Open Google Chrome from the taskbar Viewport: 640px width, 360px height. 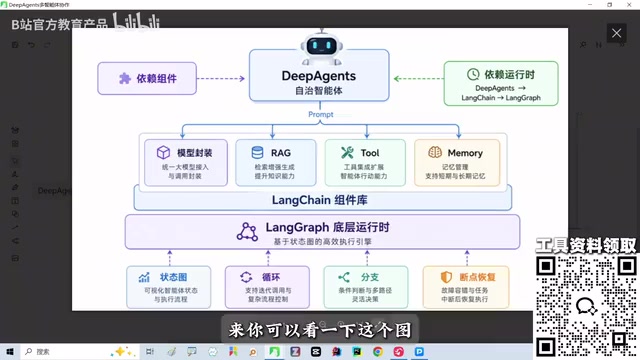click(378, 351)
